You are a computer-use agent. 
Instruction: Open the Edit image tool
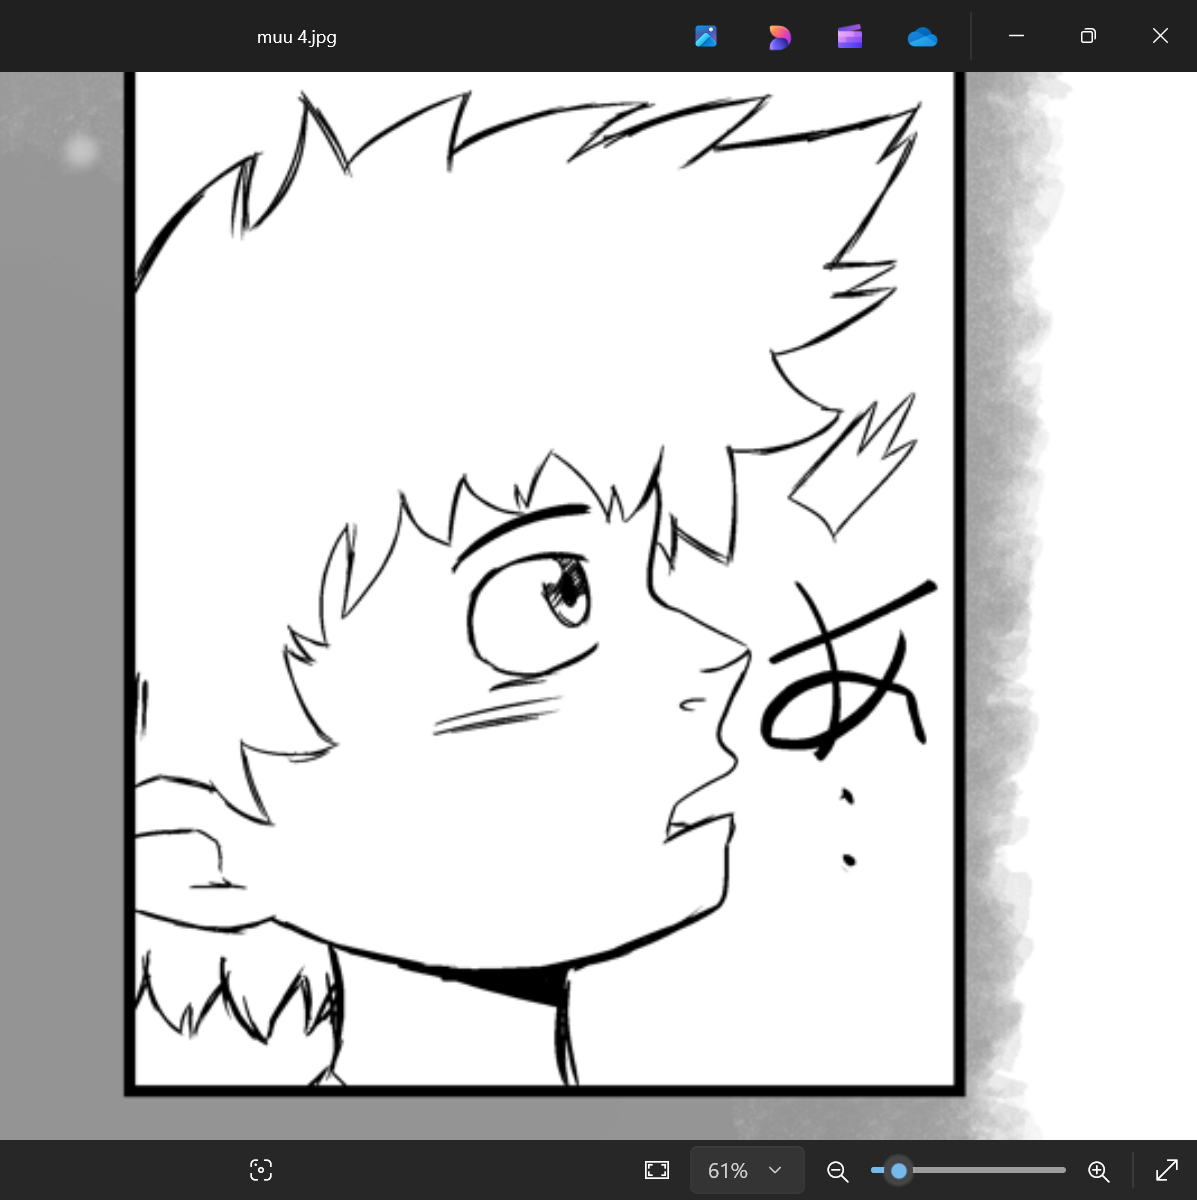pos(706,37)
